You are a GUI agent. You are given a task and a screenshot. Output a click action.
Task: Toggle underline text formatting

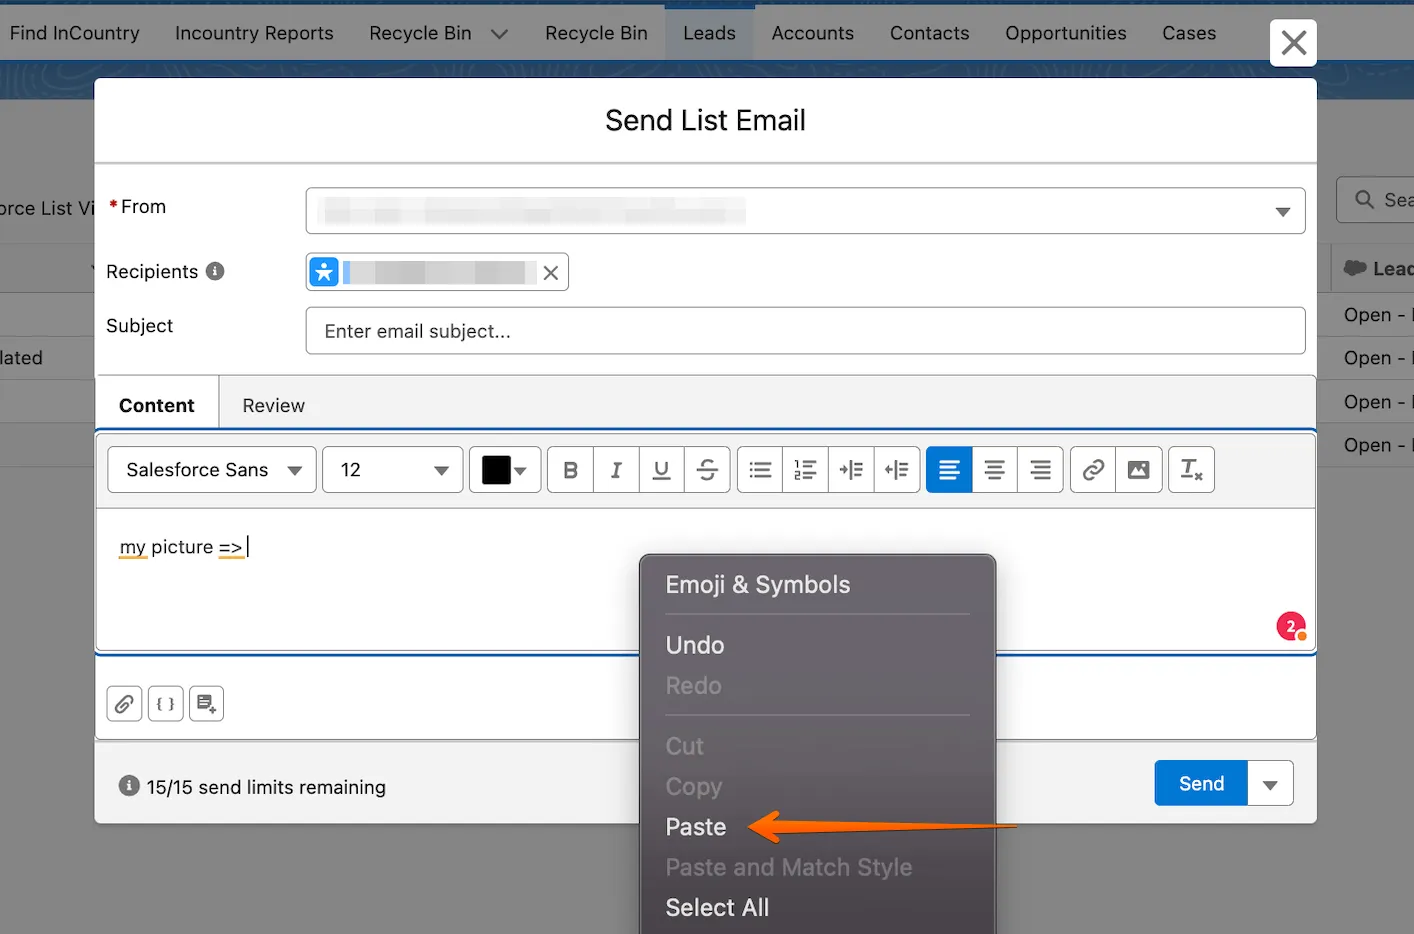pyautogui.click(x=661, y=470)
